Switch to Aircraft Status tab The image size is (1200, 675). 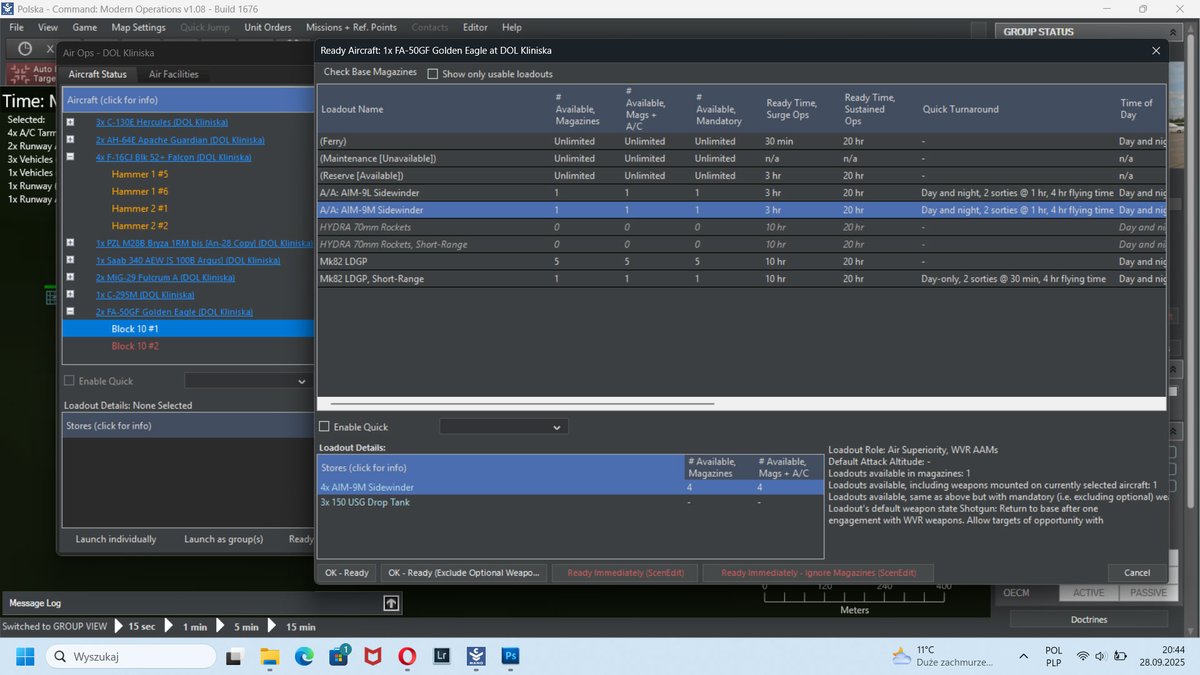click(x=98, y=74)
